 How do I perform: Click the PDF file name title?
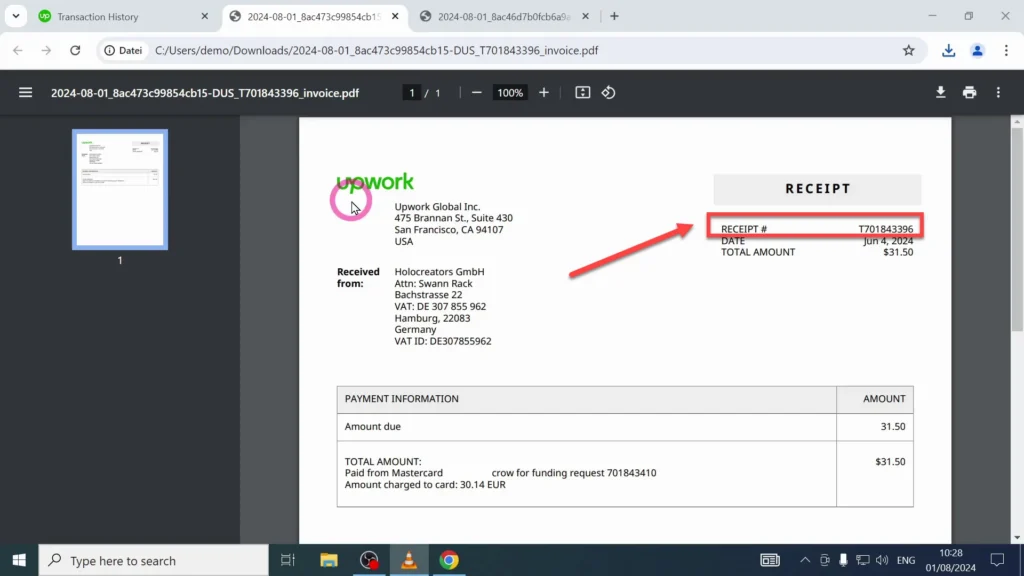[x=205, y=93]
